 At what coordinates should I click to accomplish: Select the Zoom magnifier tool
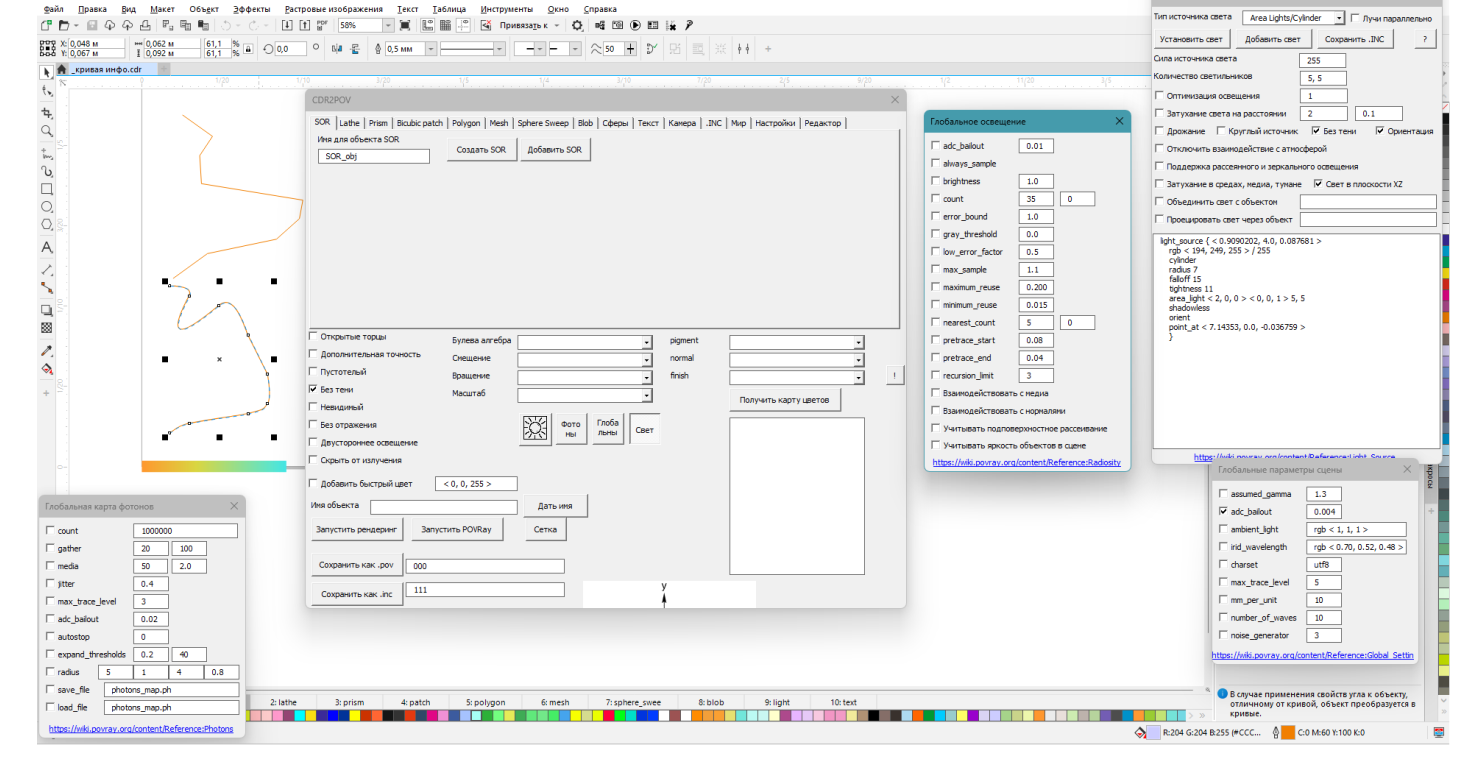[x=46, y=131]
